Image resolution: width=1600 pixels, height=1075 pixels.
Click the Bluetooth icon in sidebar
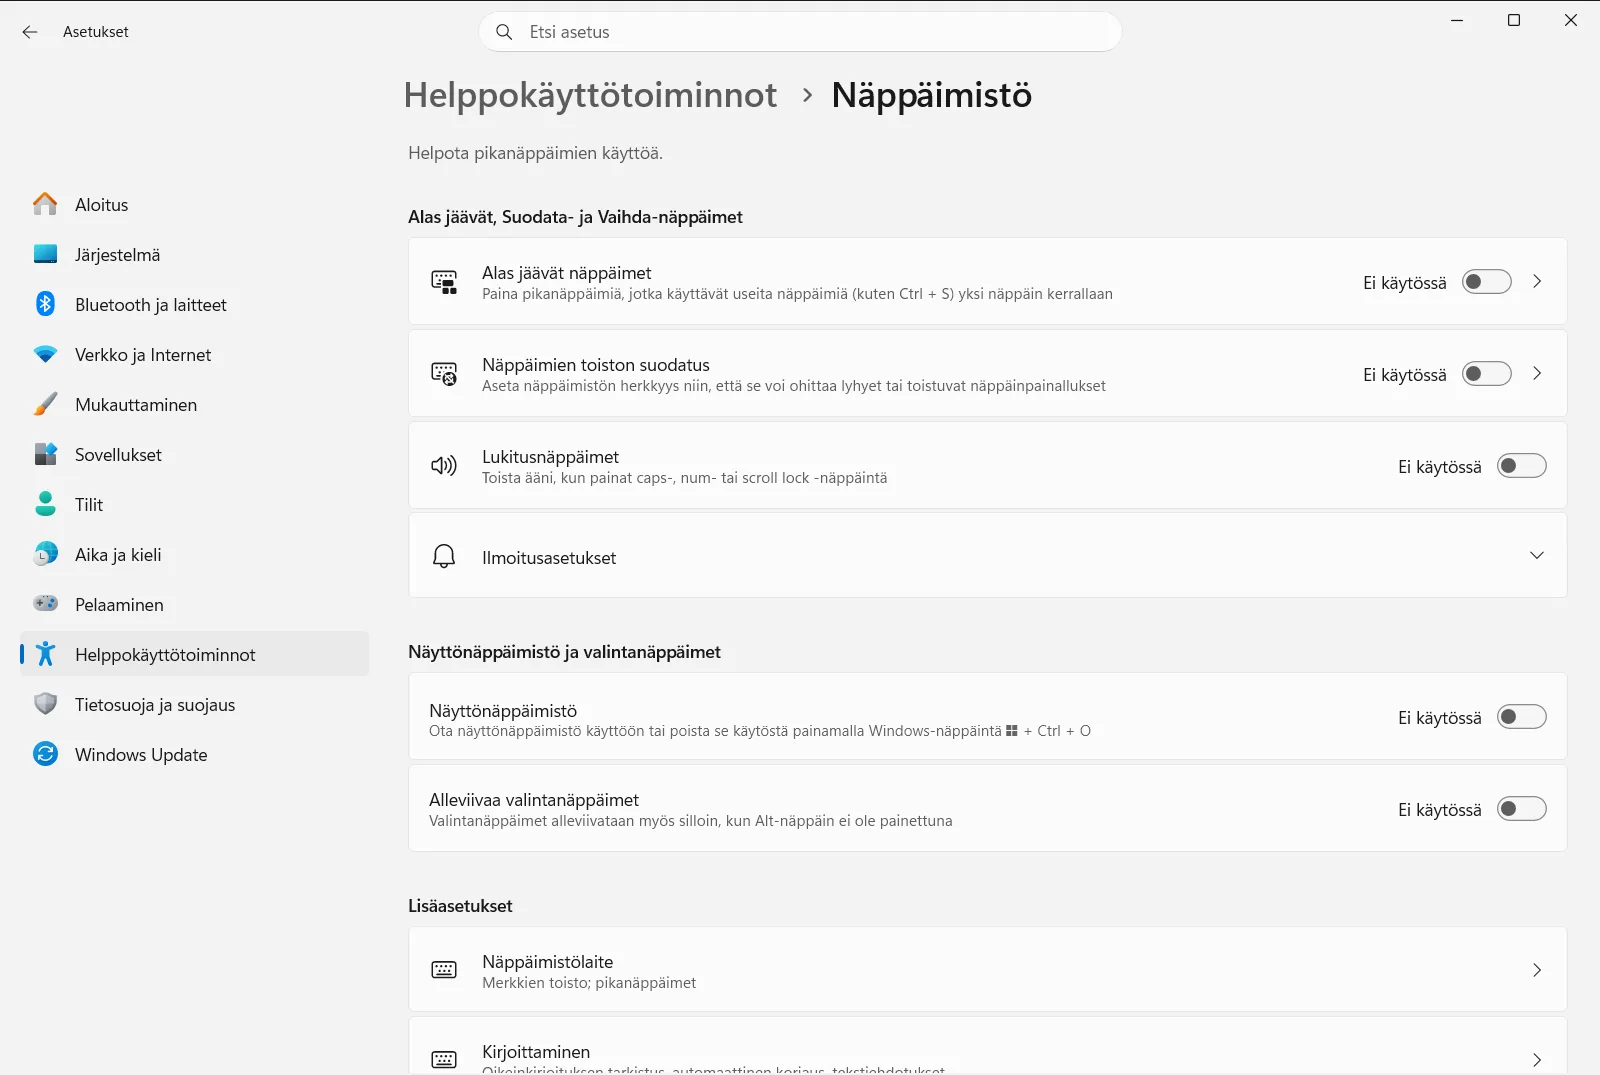point(45,304)
